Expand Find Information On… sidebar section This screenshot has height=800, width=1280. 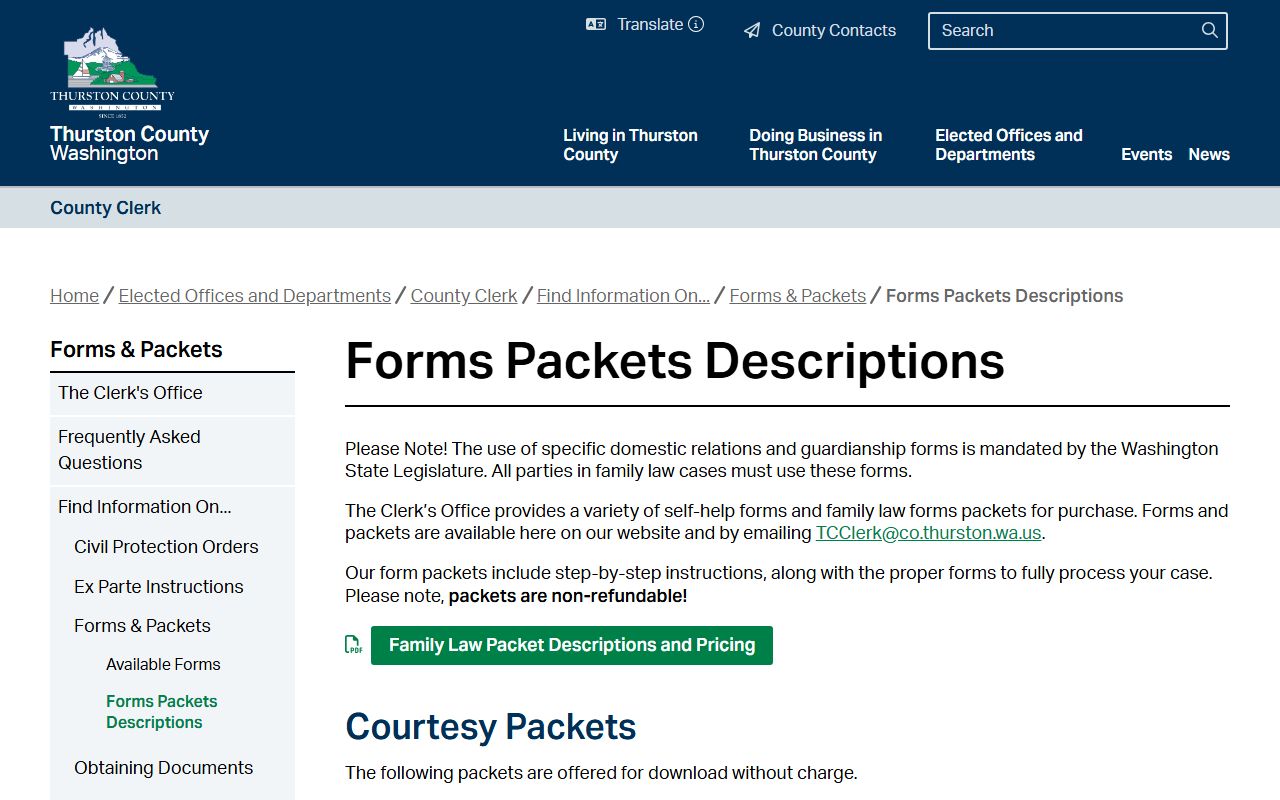pos(144,507)
